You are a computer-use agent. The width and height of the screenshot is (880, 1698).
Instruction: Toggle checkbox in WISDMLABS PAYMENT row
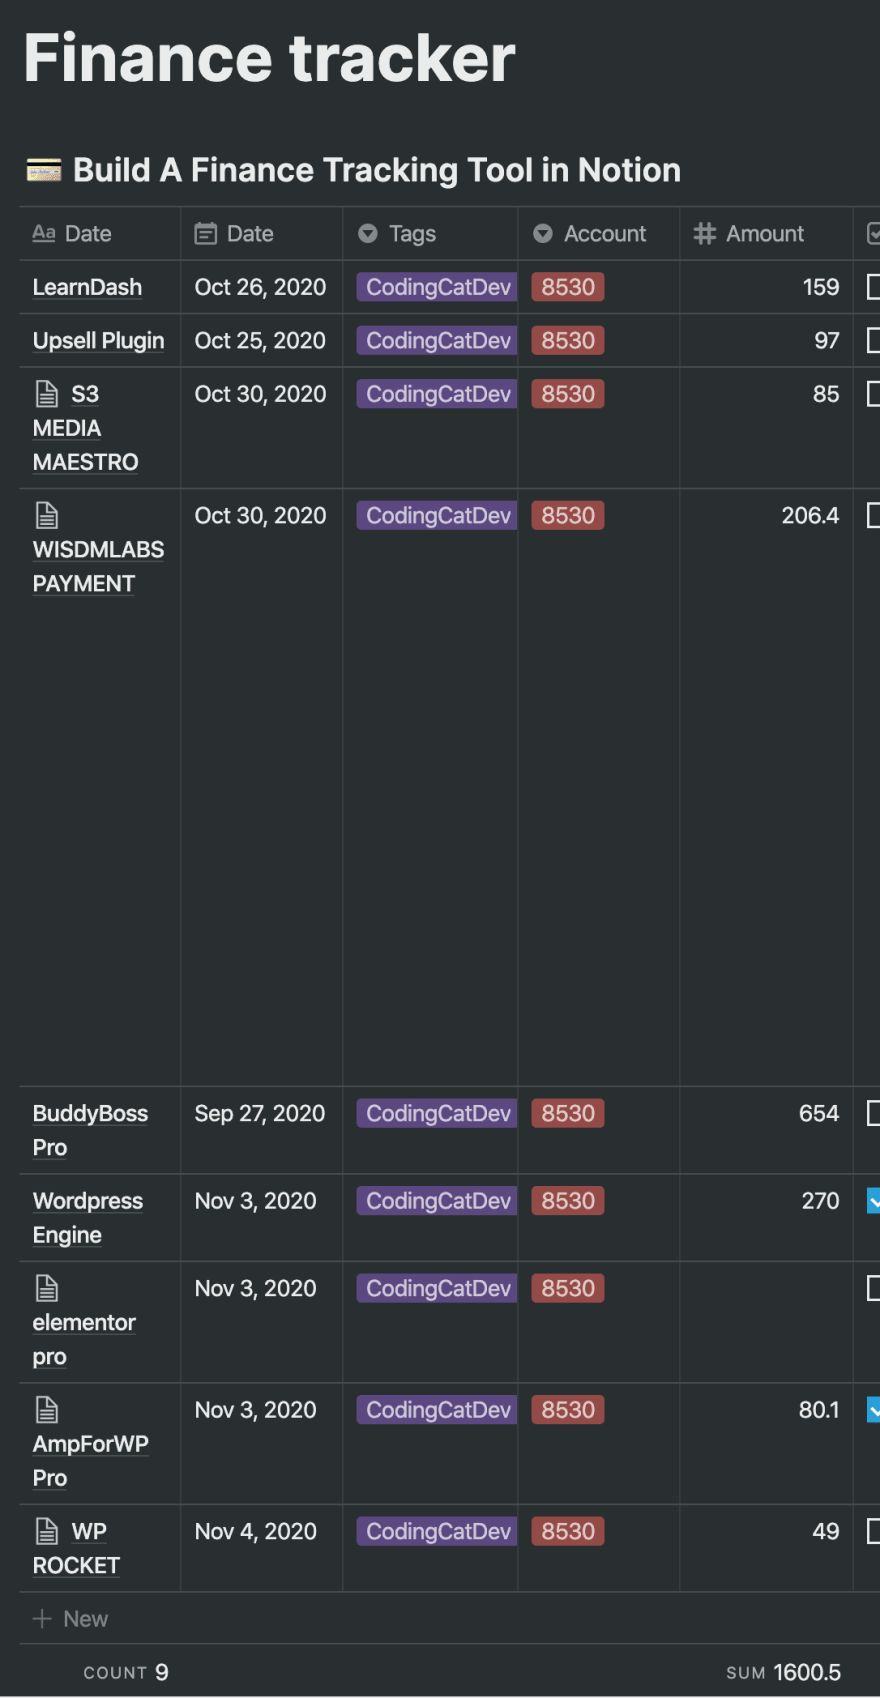(x=873, y=515)
